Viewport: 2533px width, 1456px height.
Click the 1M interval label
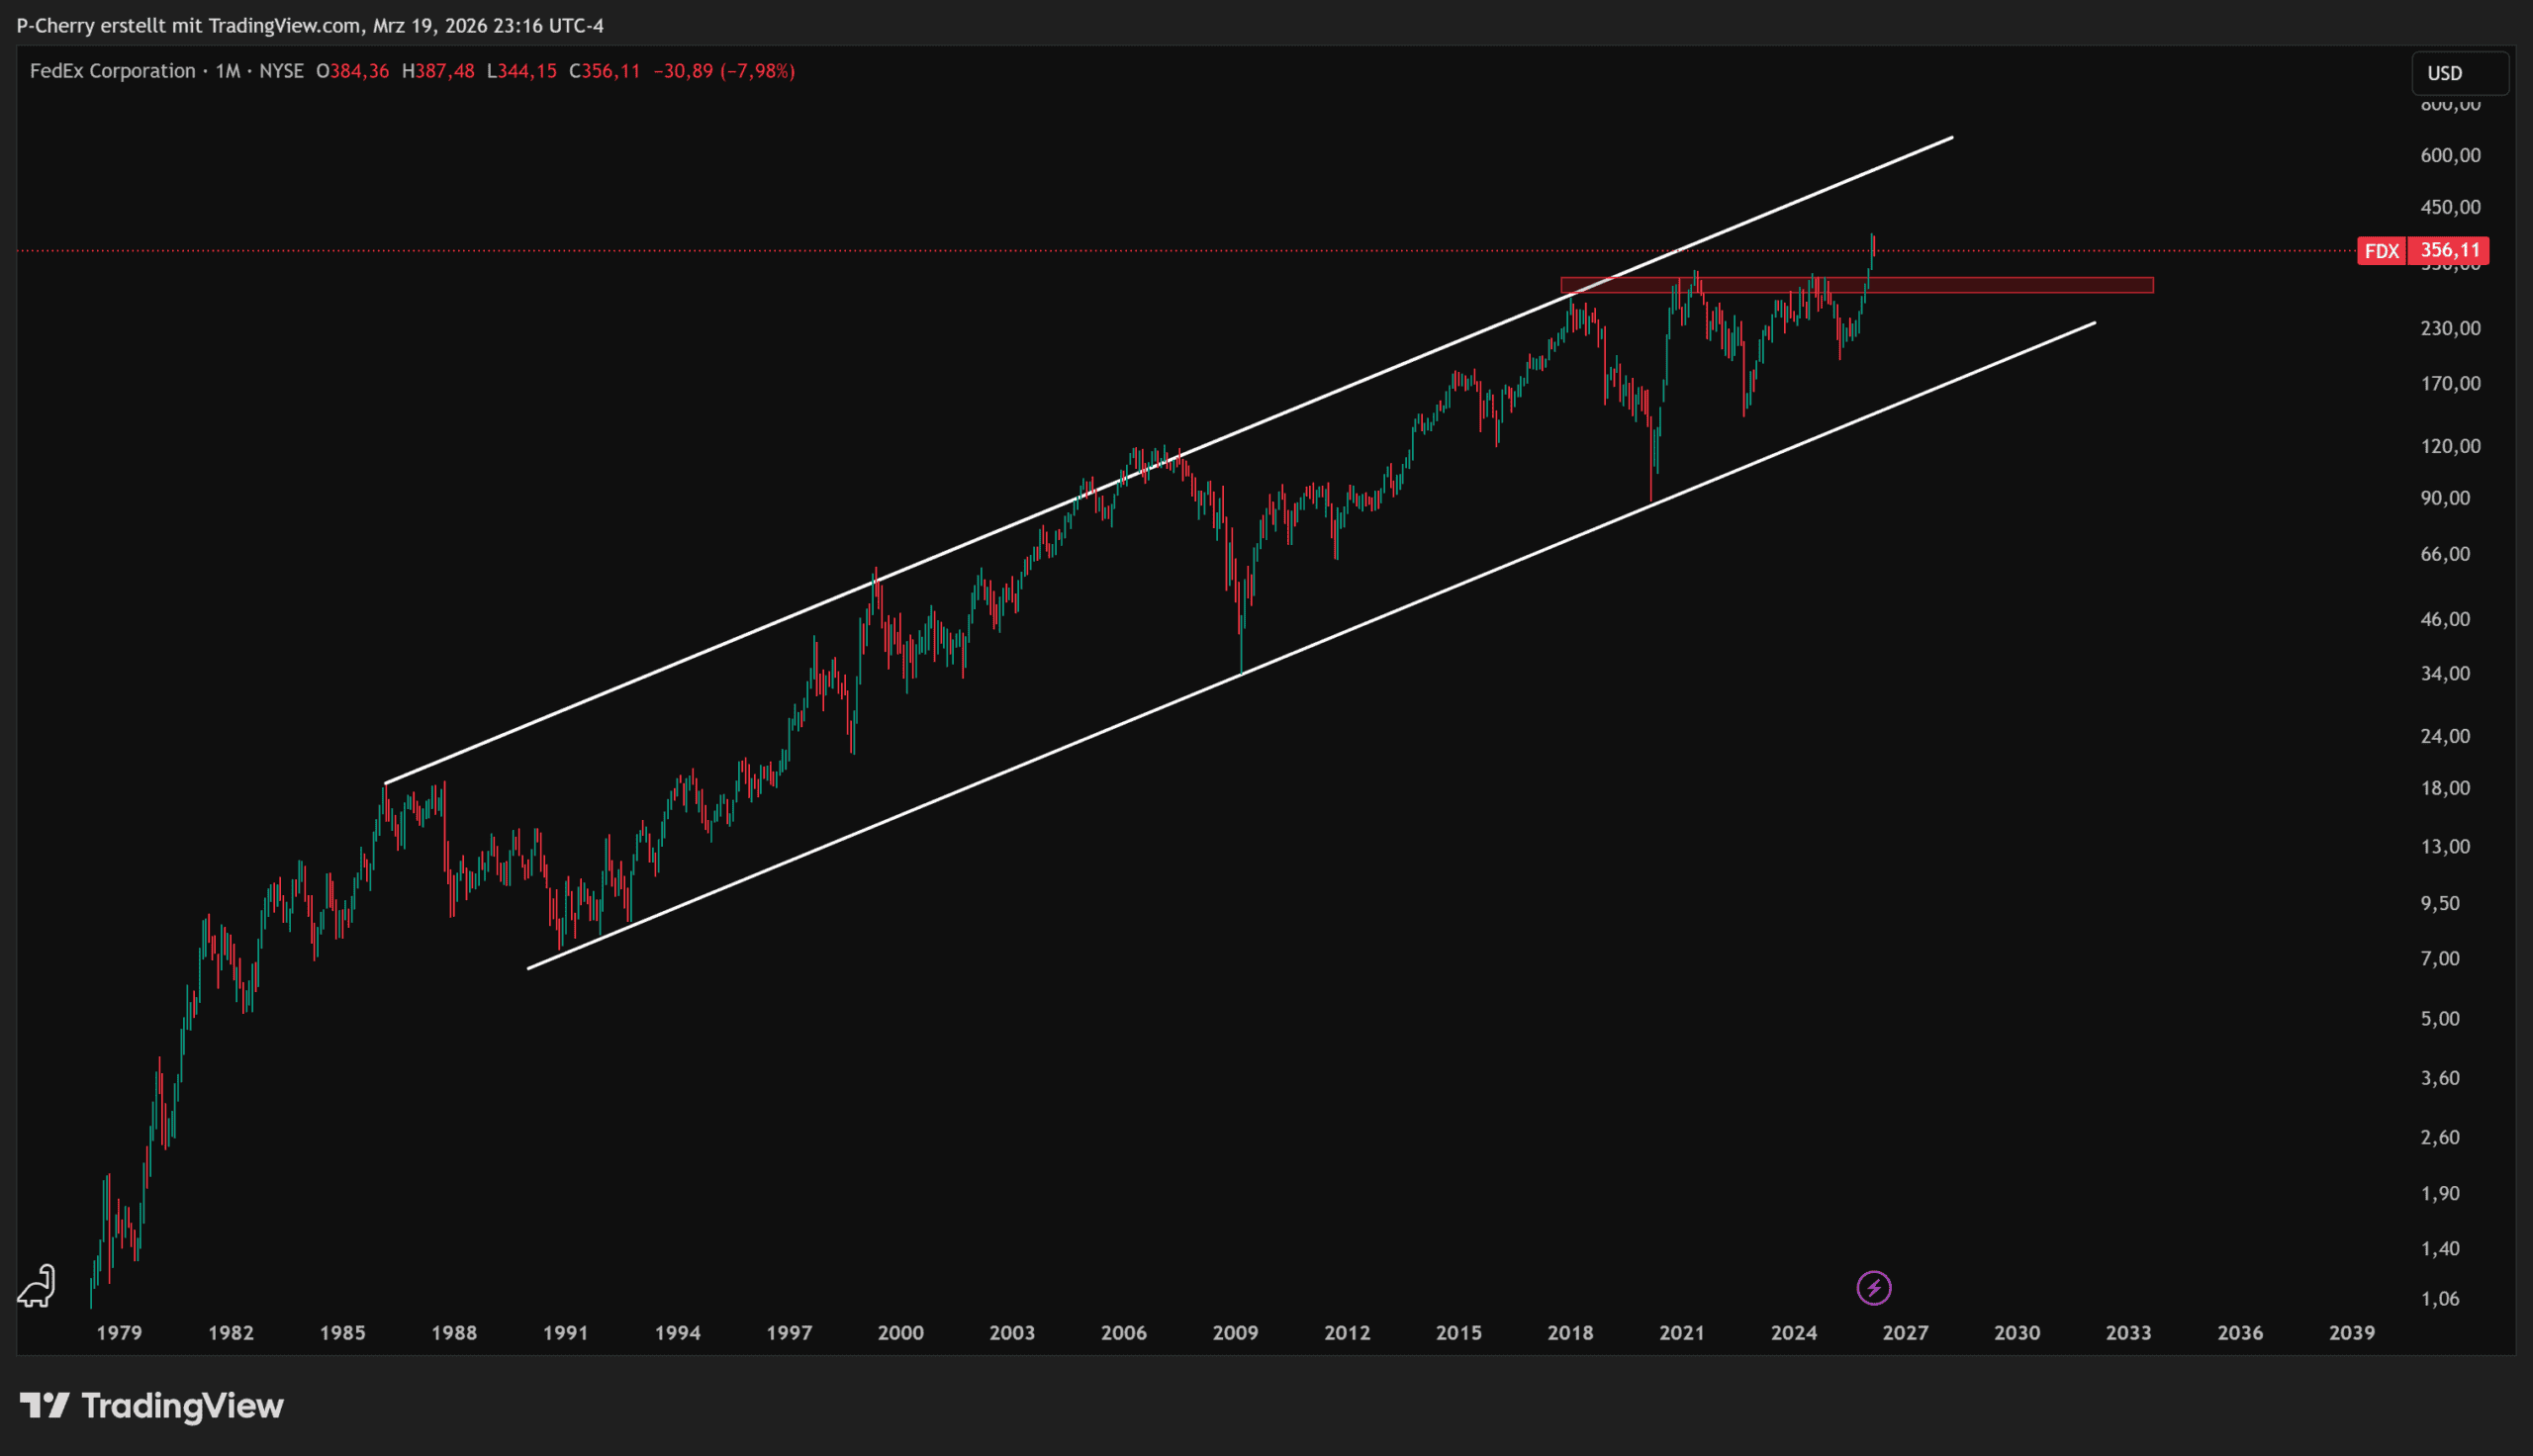(x=228, y=71)
